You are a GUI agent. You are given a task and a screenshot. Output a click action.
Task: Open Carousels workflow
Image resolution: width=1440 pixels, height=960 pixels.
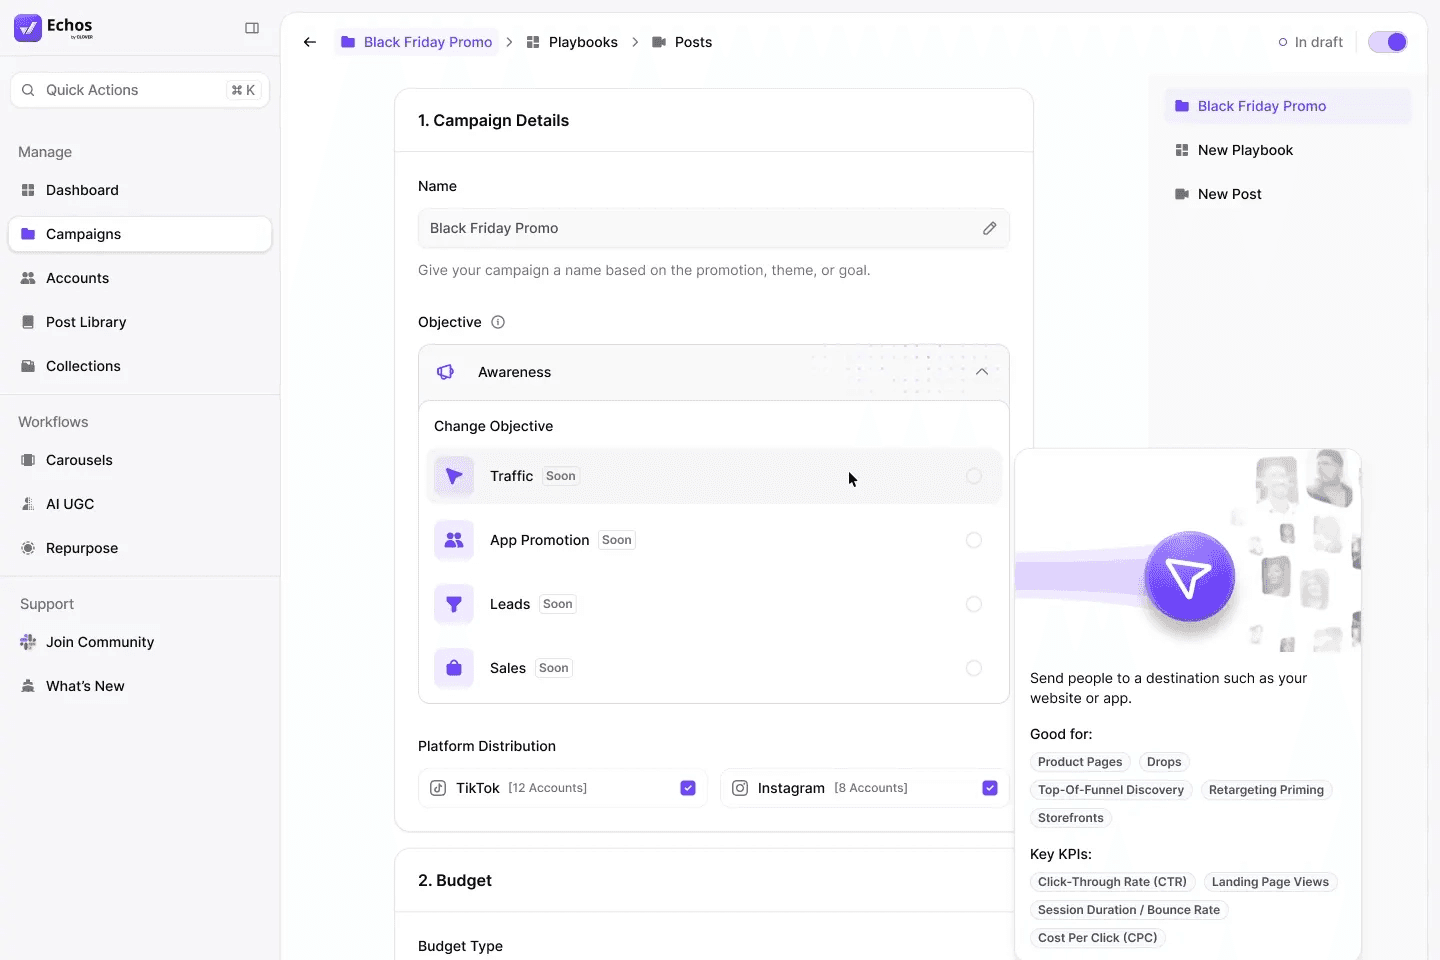tap(140, 460)
